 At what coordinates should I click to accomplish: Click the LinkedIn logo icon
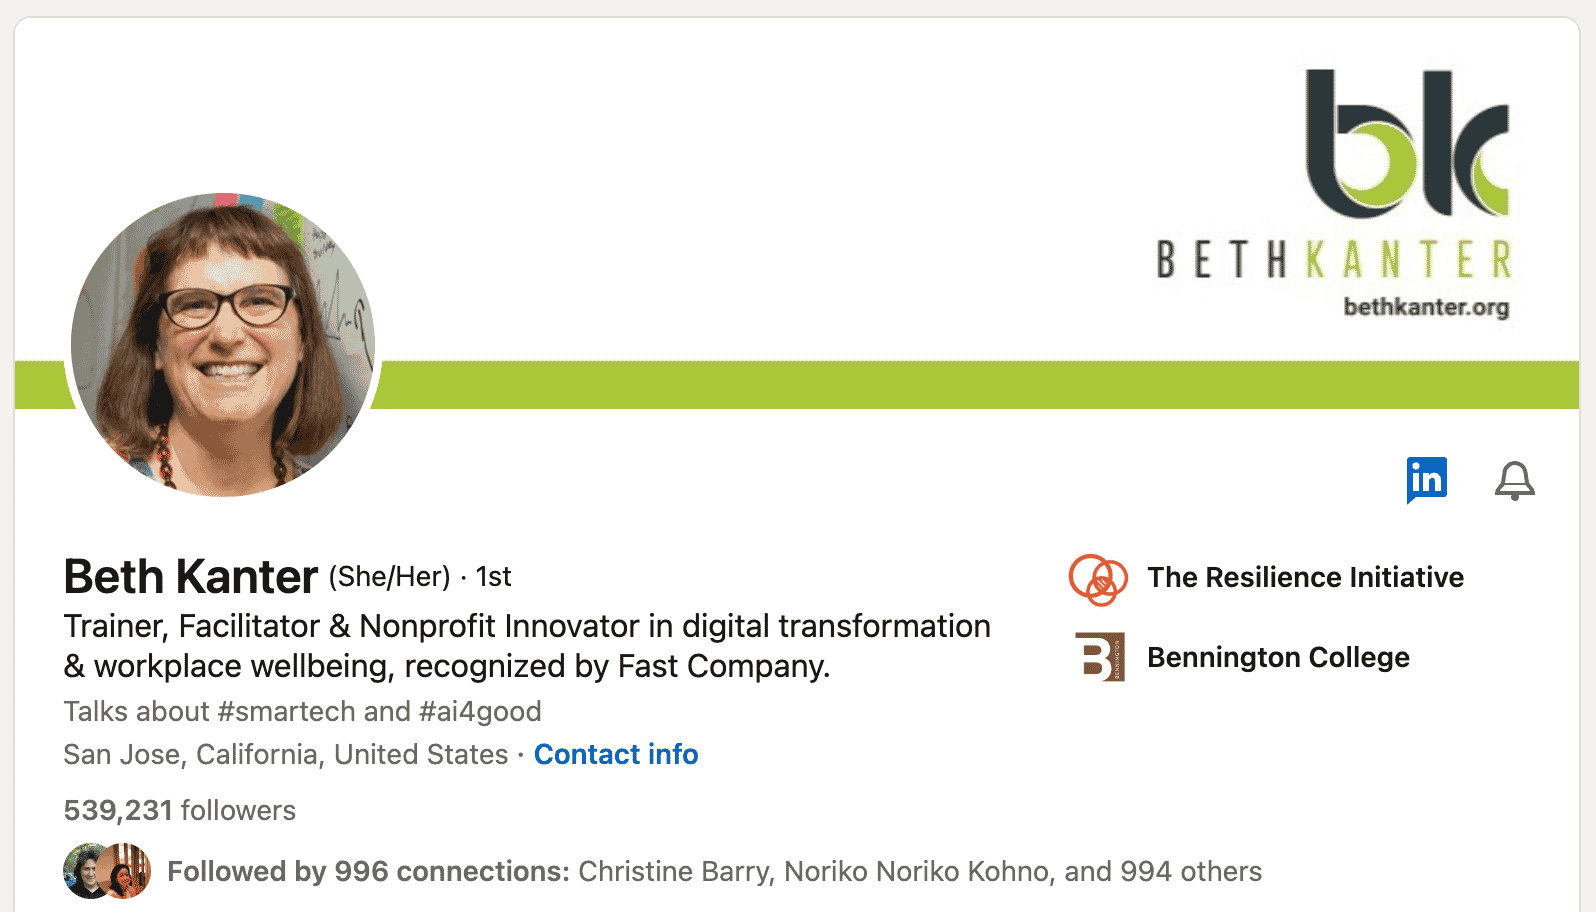1427,479
